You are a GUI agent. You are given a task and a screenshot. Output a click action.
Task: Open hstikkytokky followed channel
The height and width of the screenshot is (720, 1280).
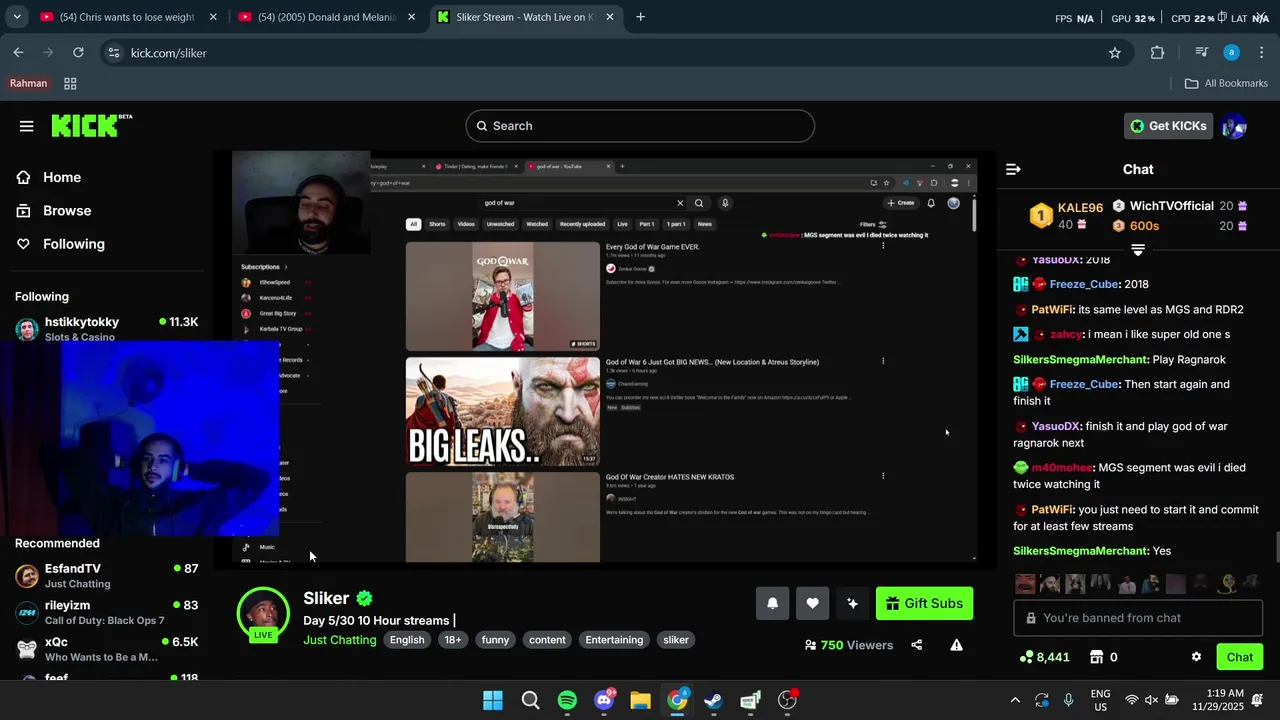point(106,328)
